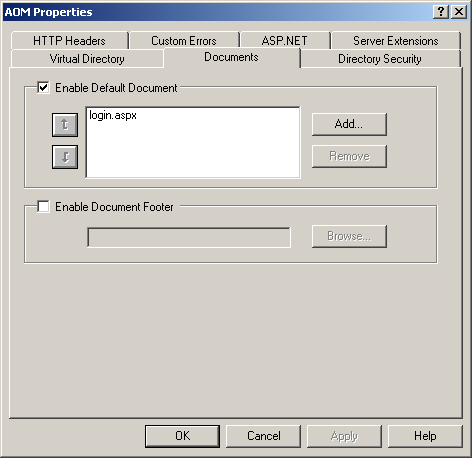The width and height of the screenshot is (472, 458).
Task: Confirm changes with OK button
Action: coord(182,436)
